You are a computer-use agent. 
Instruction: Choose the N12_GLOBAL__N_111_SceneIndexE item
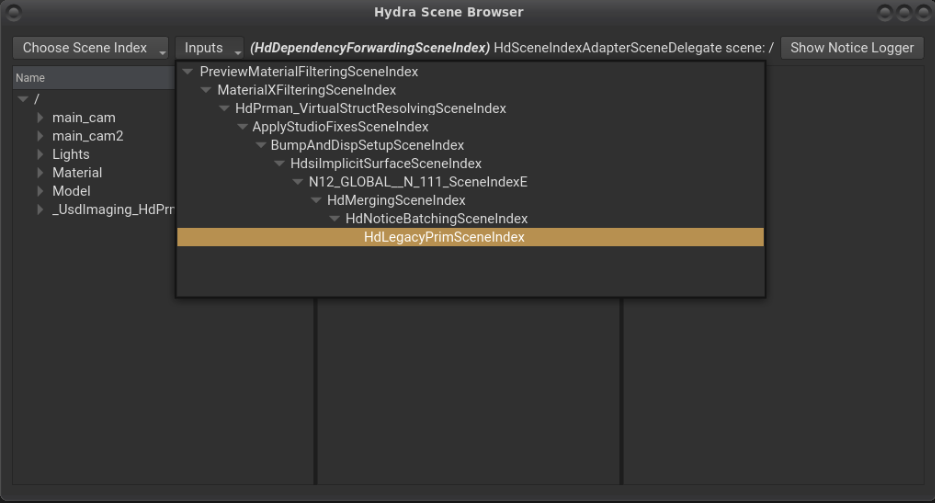(417, 182)
